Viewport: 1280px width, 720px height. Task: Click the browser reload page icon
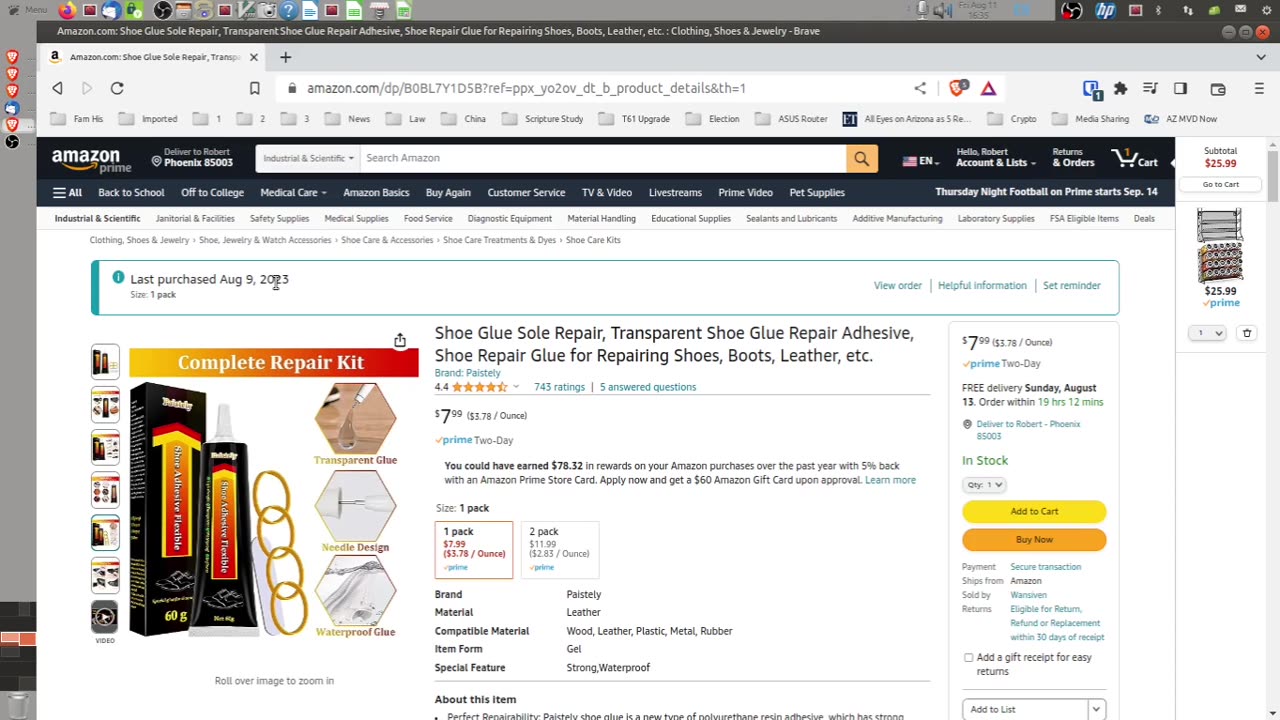pyautogui.click(x=117, y=88)
